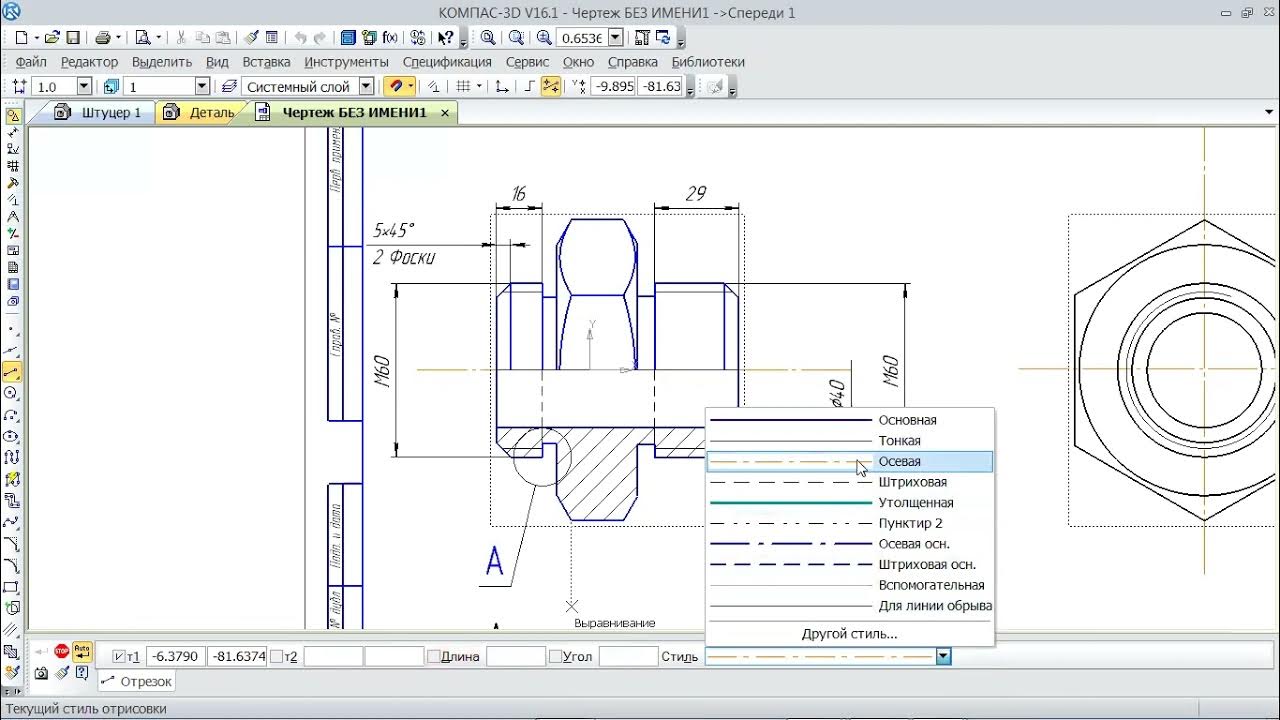Viewport: 1280px width, 720px height.
Task: Open print preview icon
Action: tap(142, 38)
